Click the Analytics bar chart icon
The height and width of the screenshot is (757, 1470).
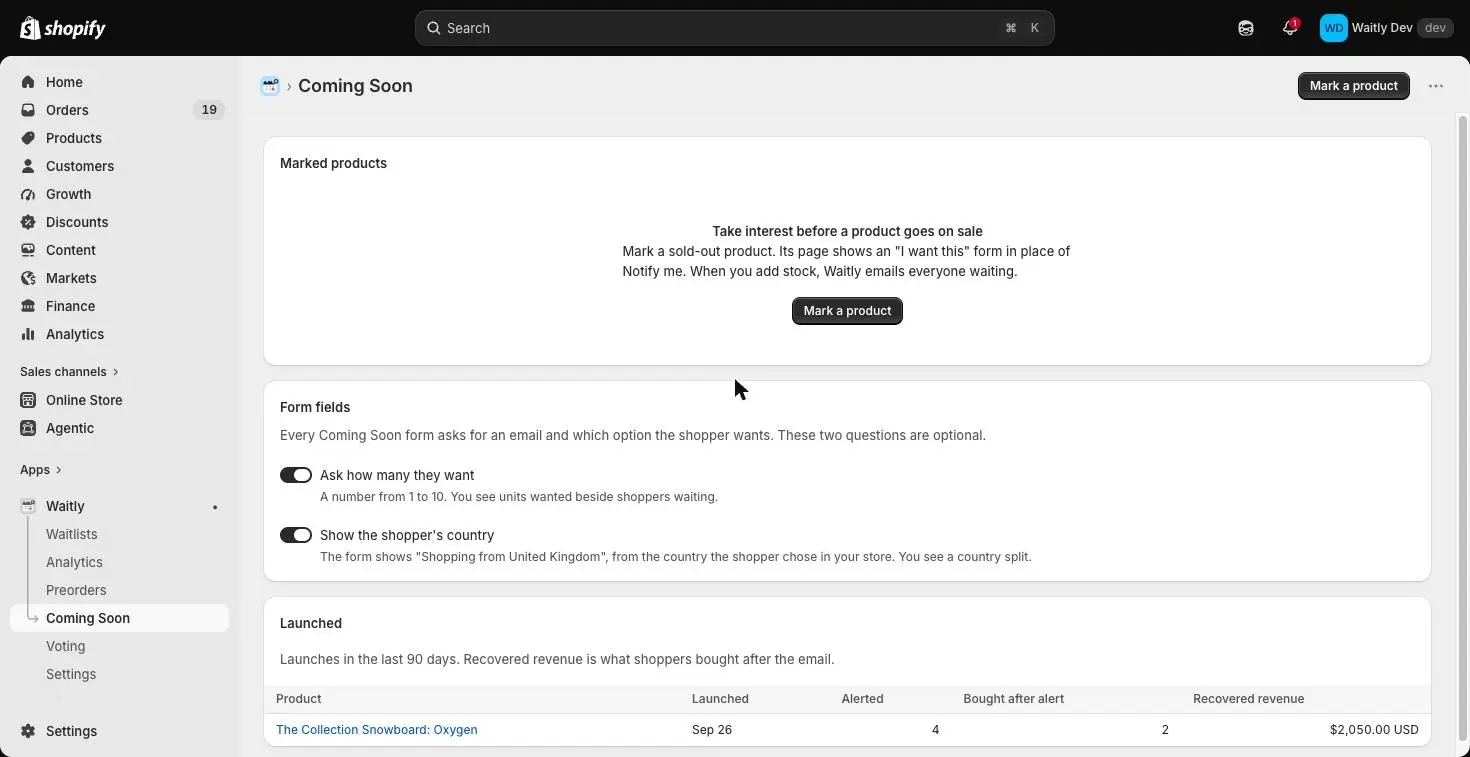click(28, 334)
